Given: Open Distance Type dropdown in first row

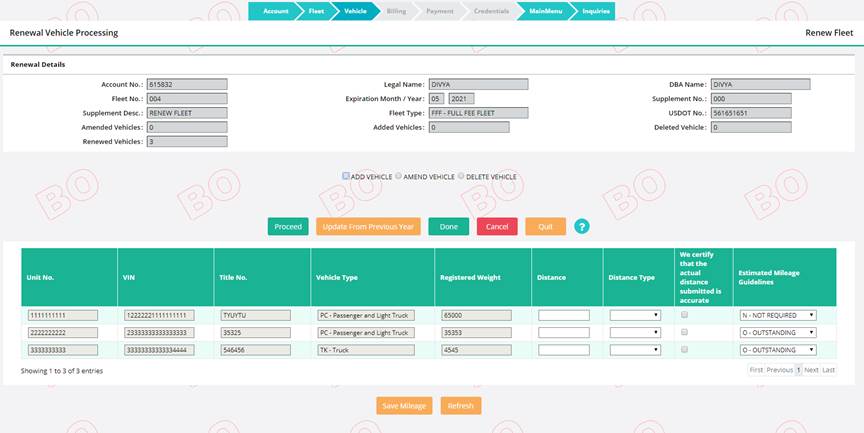Looking at the screenshot, I should click(x=635, y=315).
